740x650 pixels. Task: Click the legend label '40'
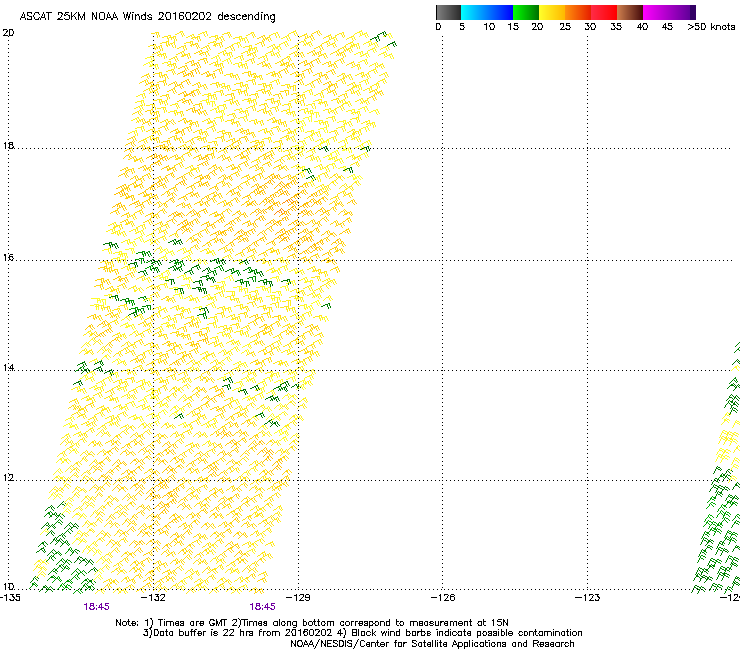642,27
